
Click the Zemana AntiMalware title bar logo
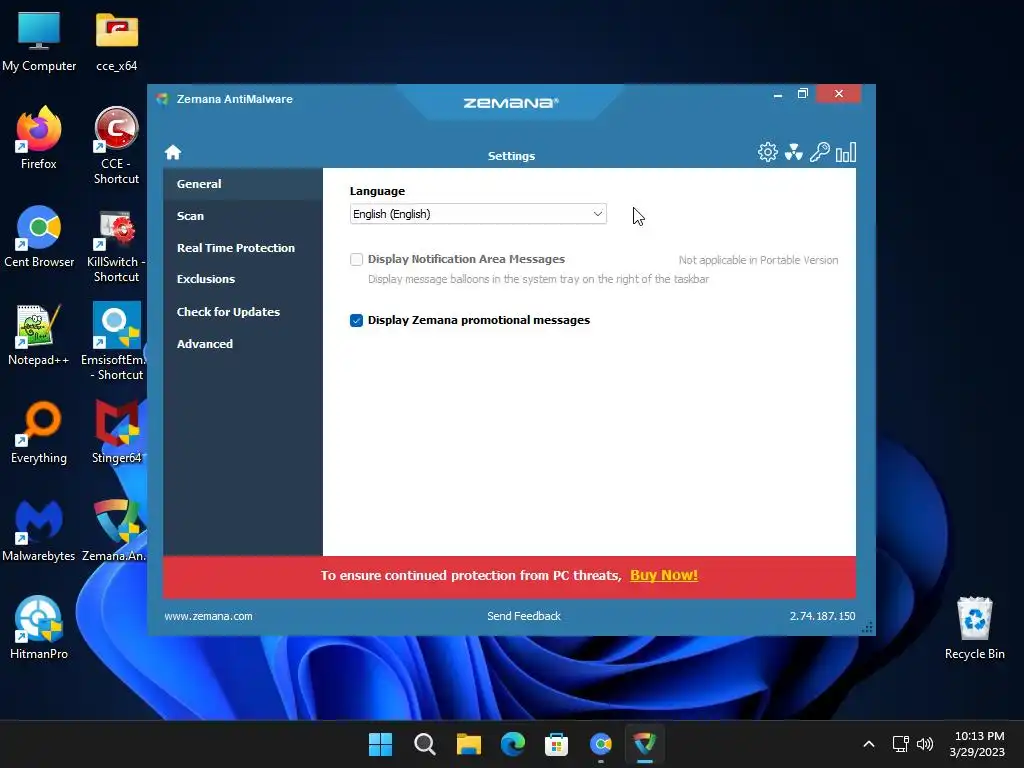[163, 99]
